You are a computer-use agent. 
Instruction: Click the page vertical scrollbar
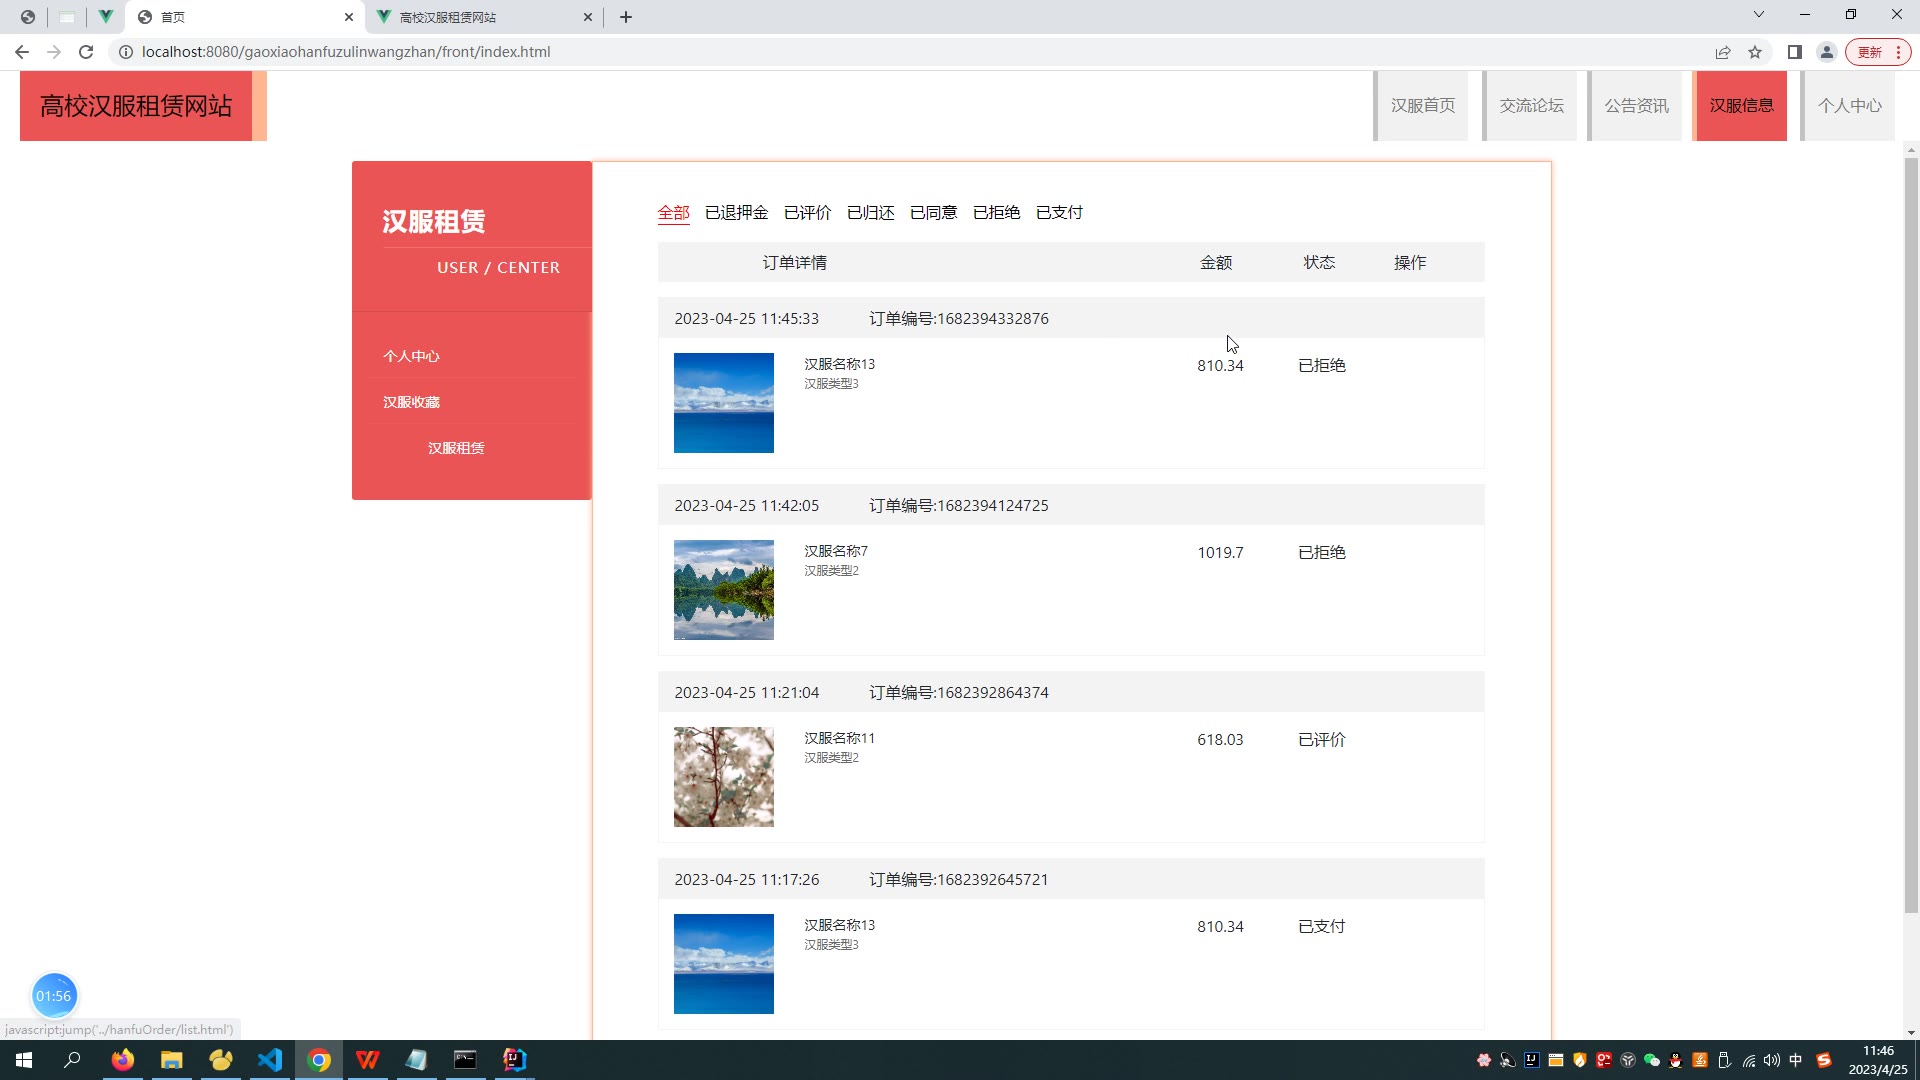click(1911, 530)
